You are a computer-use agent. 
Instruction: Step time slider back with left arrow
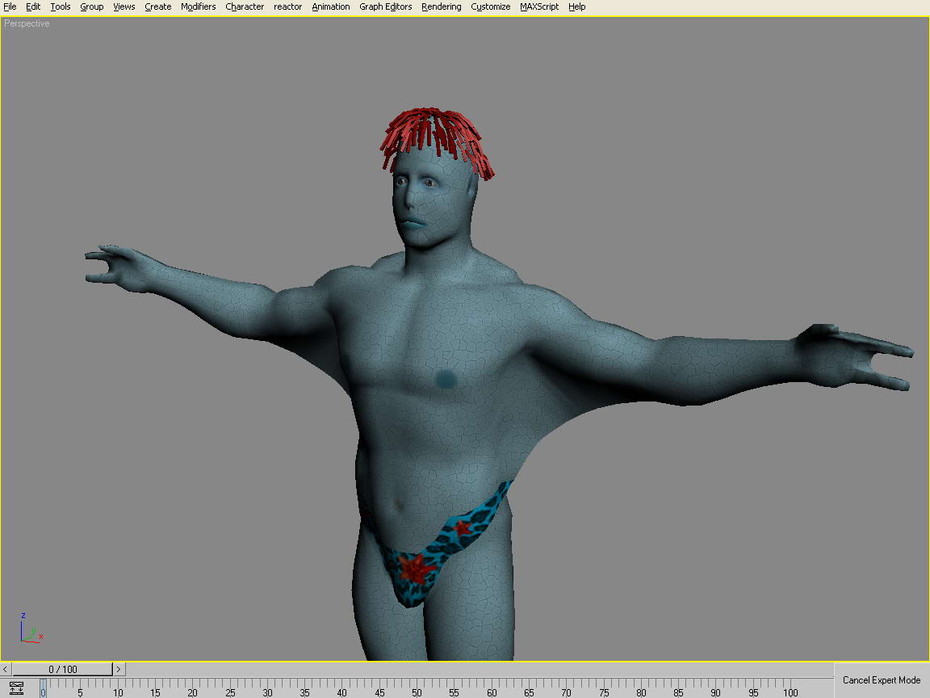pos(5,669)
